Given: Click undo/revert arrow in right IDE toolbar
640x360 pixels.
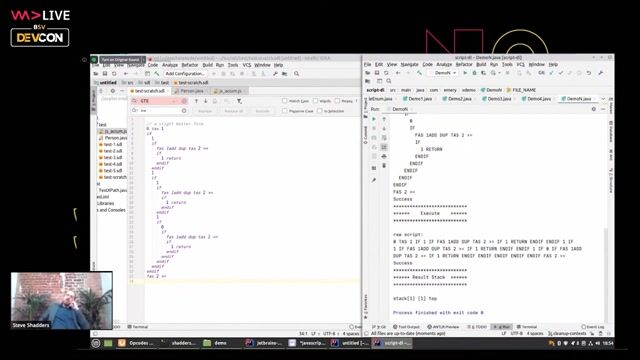Looking at the screenshot, I should tap(589, 73).
